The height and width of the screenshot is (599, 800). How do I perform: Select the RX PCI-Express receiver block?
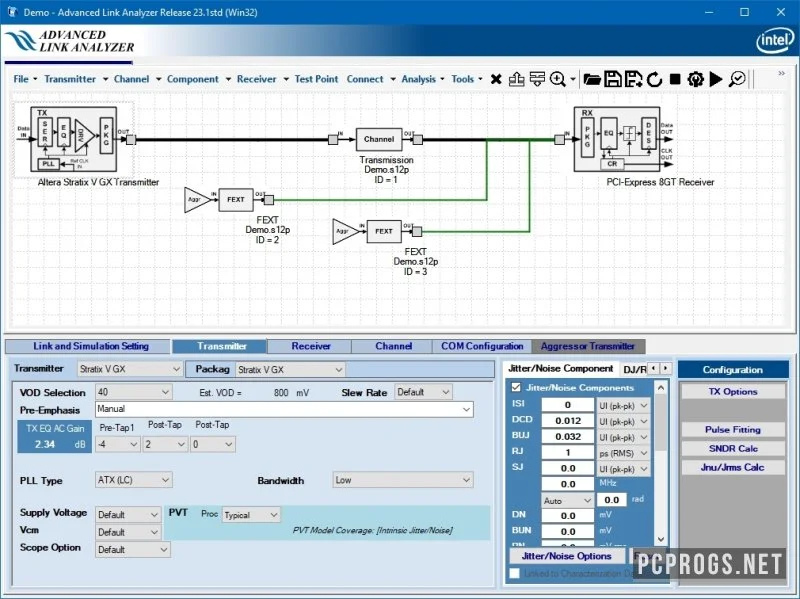(x=617, y=139)
